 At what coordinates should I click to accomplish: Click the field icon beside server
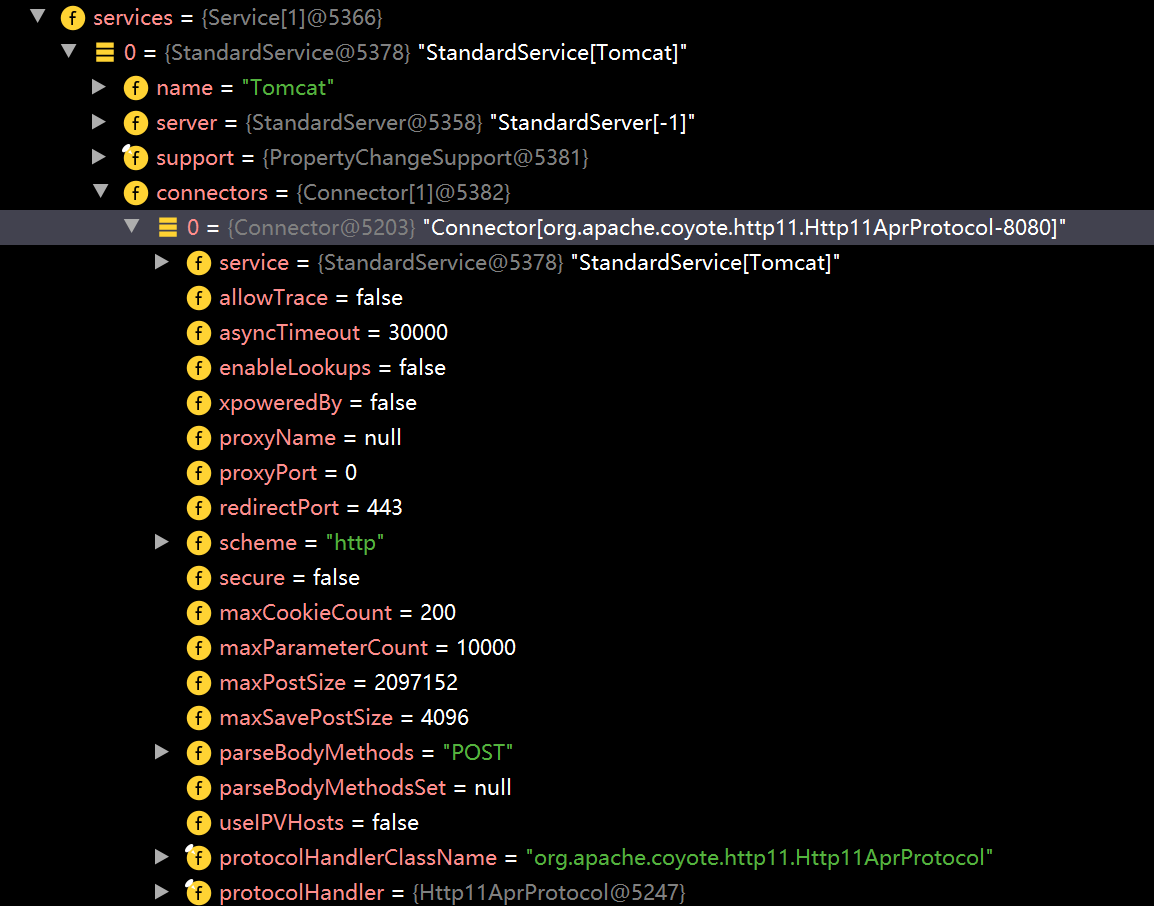point(135,122)
